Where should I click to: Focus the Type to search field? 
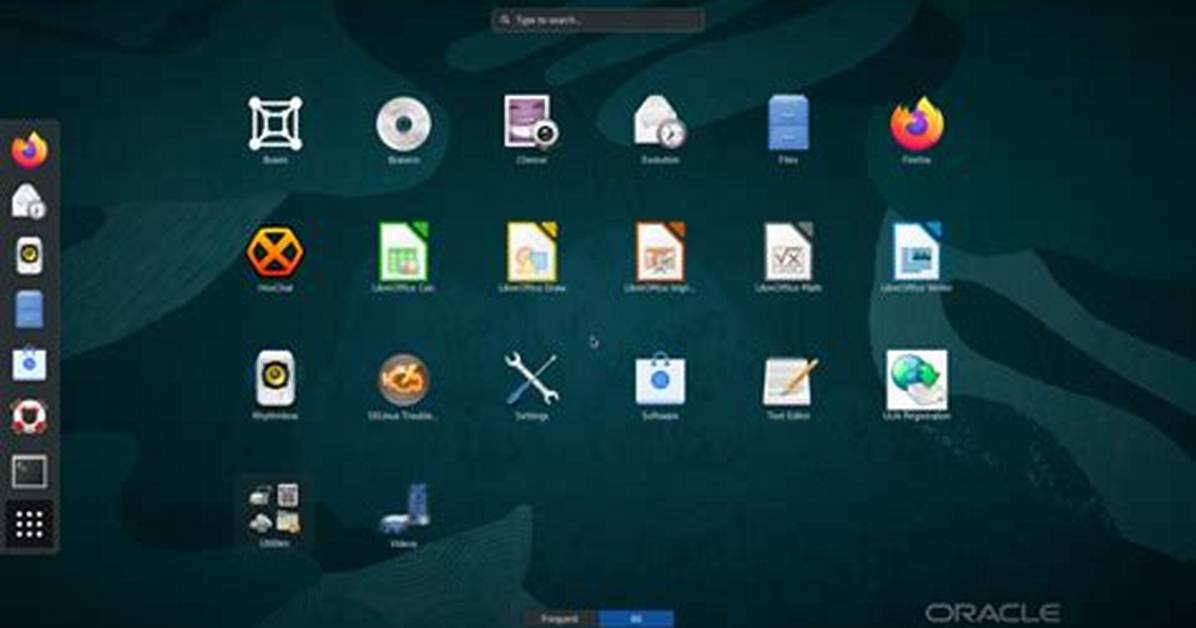tap(598, 20)
